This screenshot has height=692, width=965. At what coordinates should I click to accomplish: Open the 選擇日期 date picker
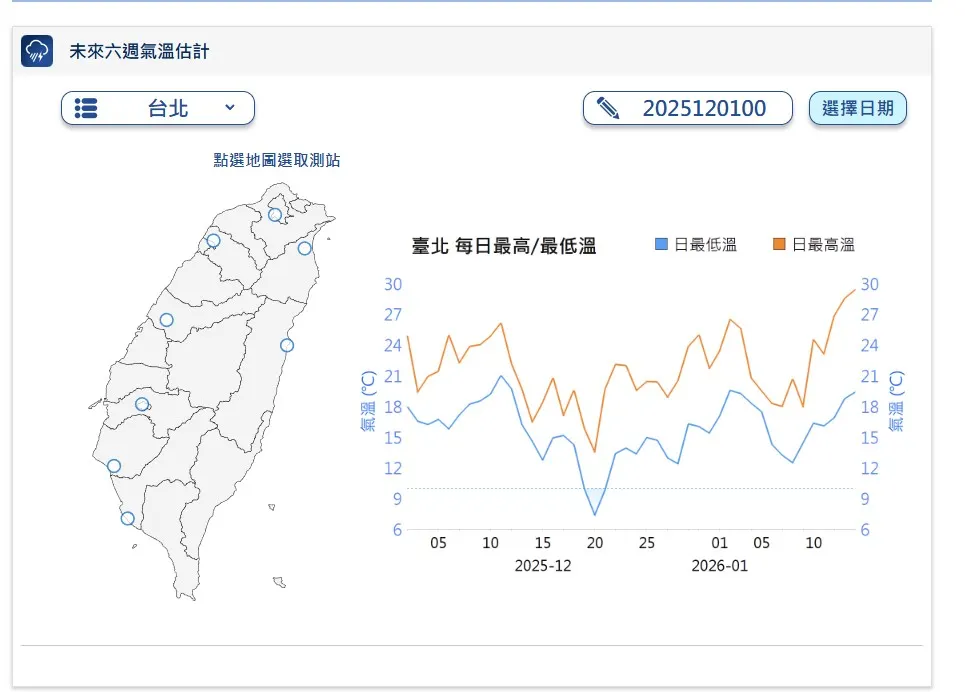coord(858,108)
